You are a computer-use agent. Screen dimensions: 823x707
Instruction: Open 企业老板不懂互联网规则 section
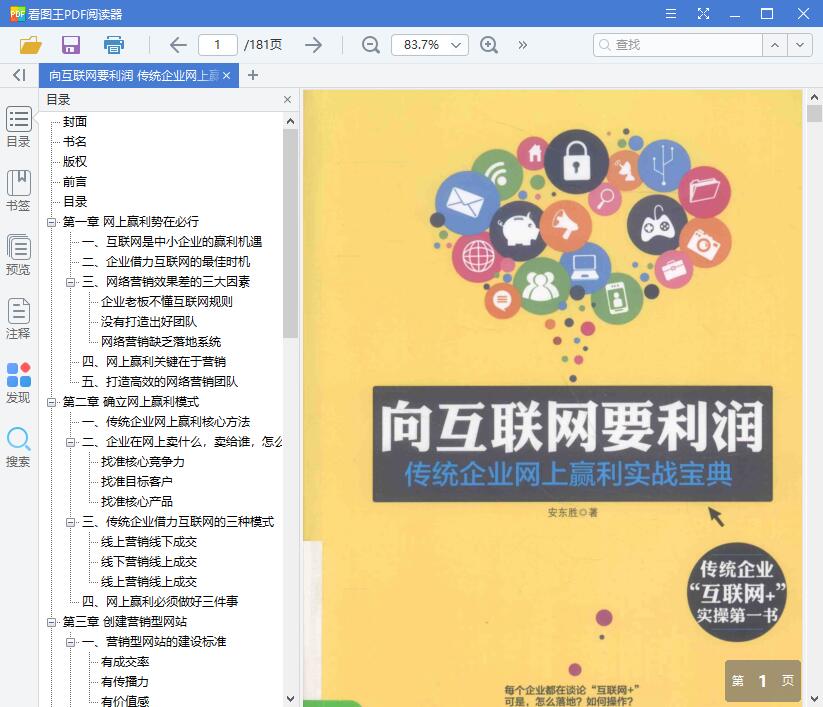pyautogui.click(x=166, y=302)
